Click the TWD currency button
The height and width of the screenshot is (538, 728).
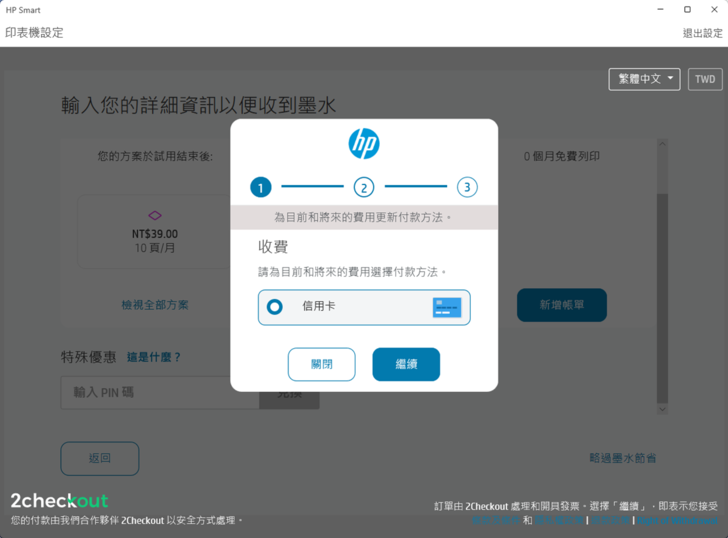click(705, 79)
